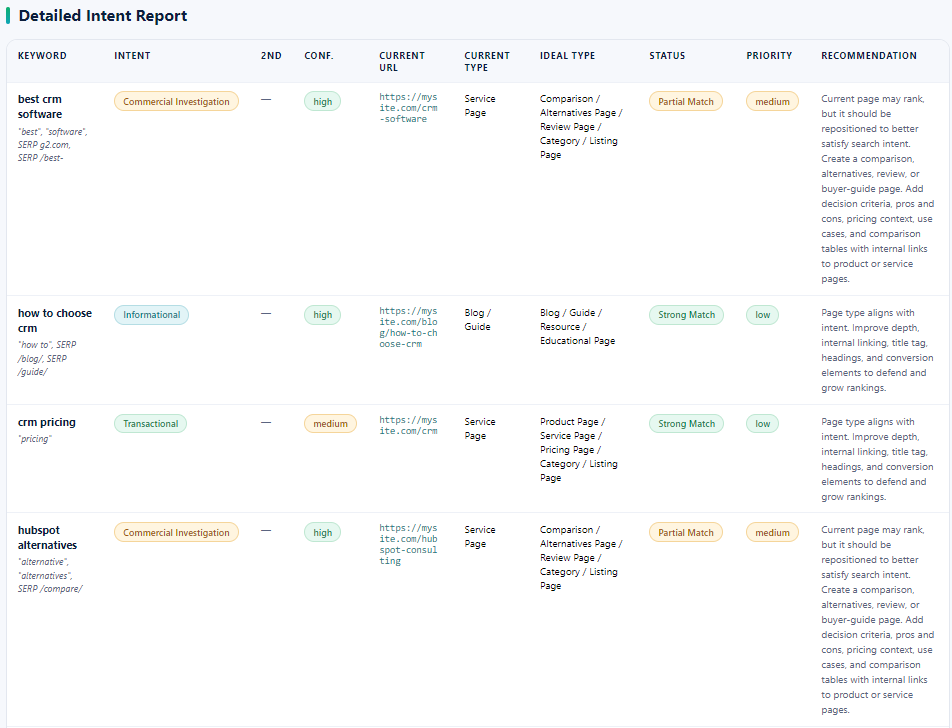Viewport: 952px width, 728px height.
Task: Click medium confidence badge for crm pricing
Action: coord(330,423)
